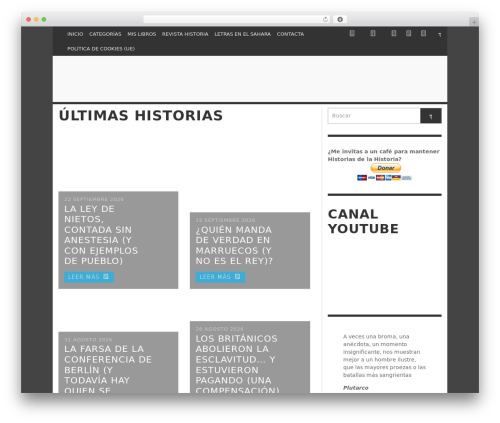The height and width of the screenshot is (423, 500).
Task: Open La Farsa de la Conferencia de Berlín
Action: click(x=108, y=370)
